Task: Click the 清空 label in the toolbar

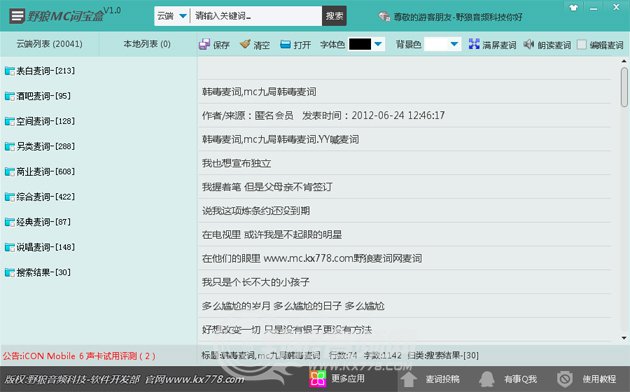Action: [x=262, y=45]
